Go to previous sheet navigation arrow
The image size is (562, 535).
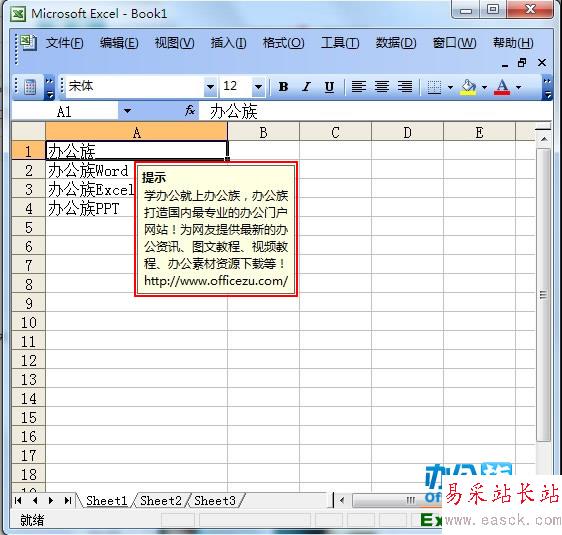(35, 500)
